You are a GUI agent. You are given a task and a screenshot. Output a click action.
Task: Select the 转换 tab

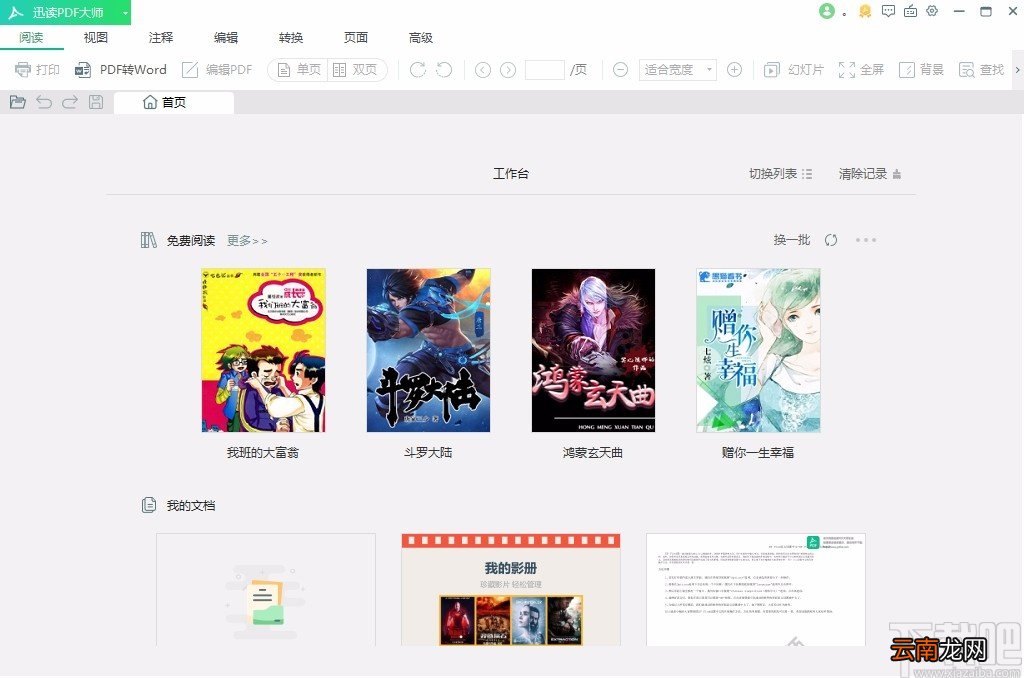[291, 38]
